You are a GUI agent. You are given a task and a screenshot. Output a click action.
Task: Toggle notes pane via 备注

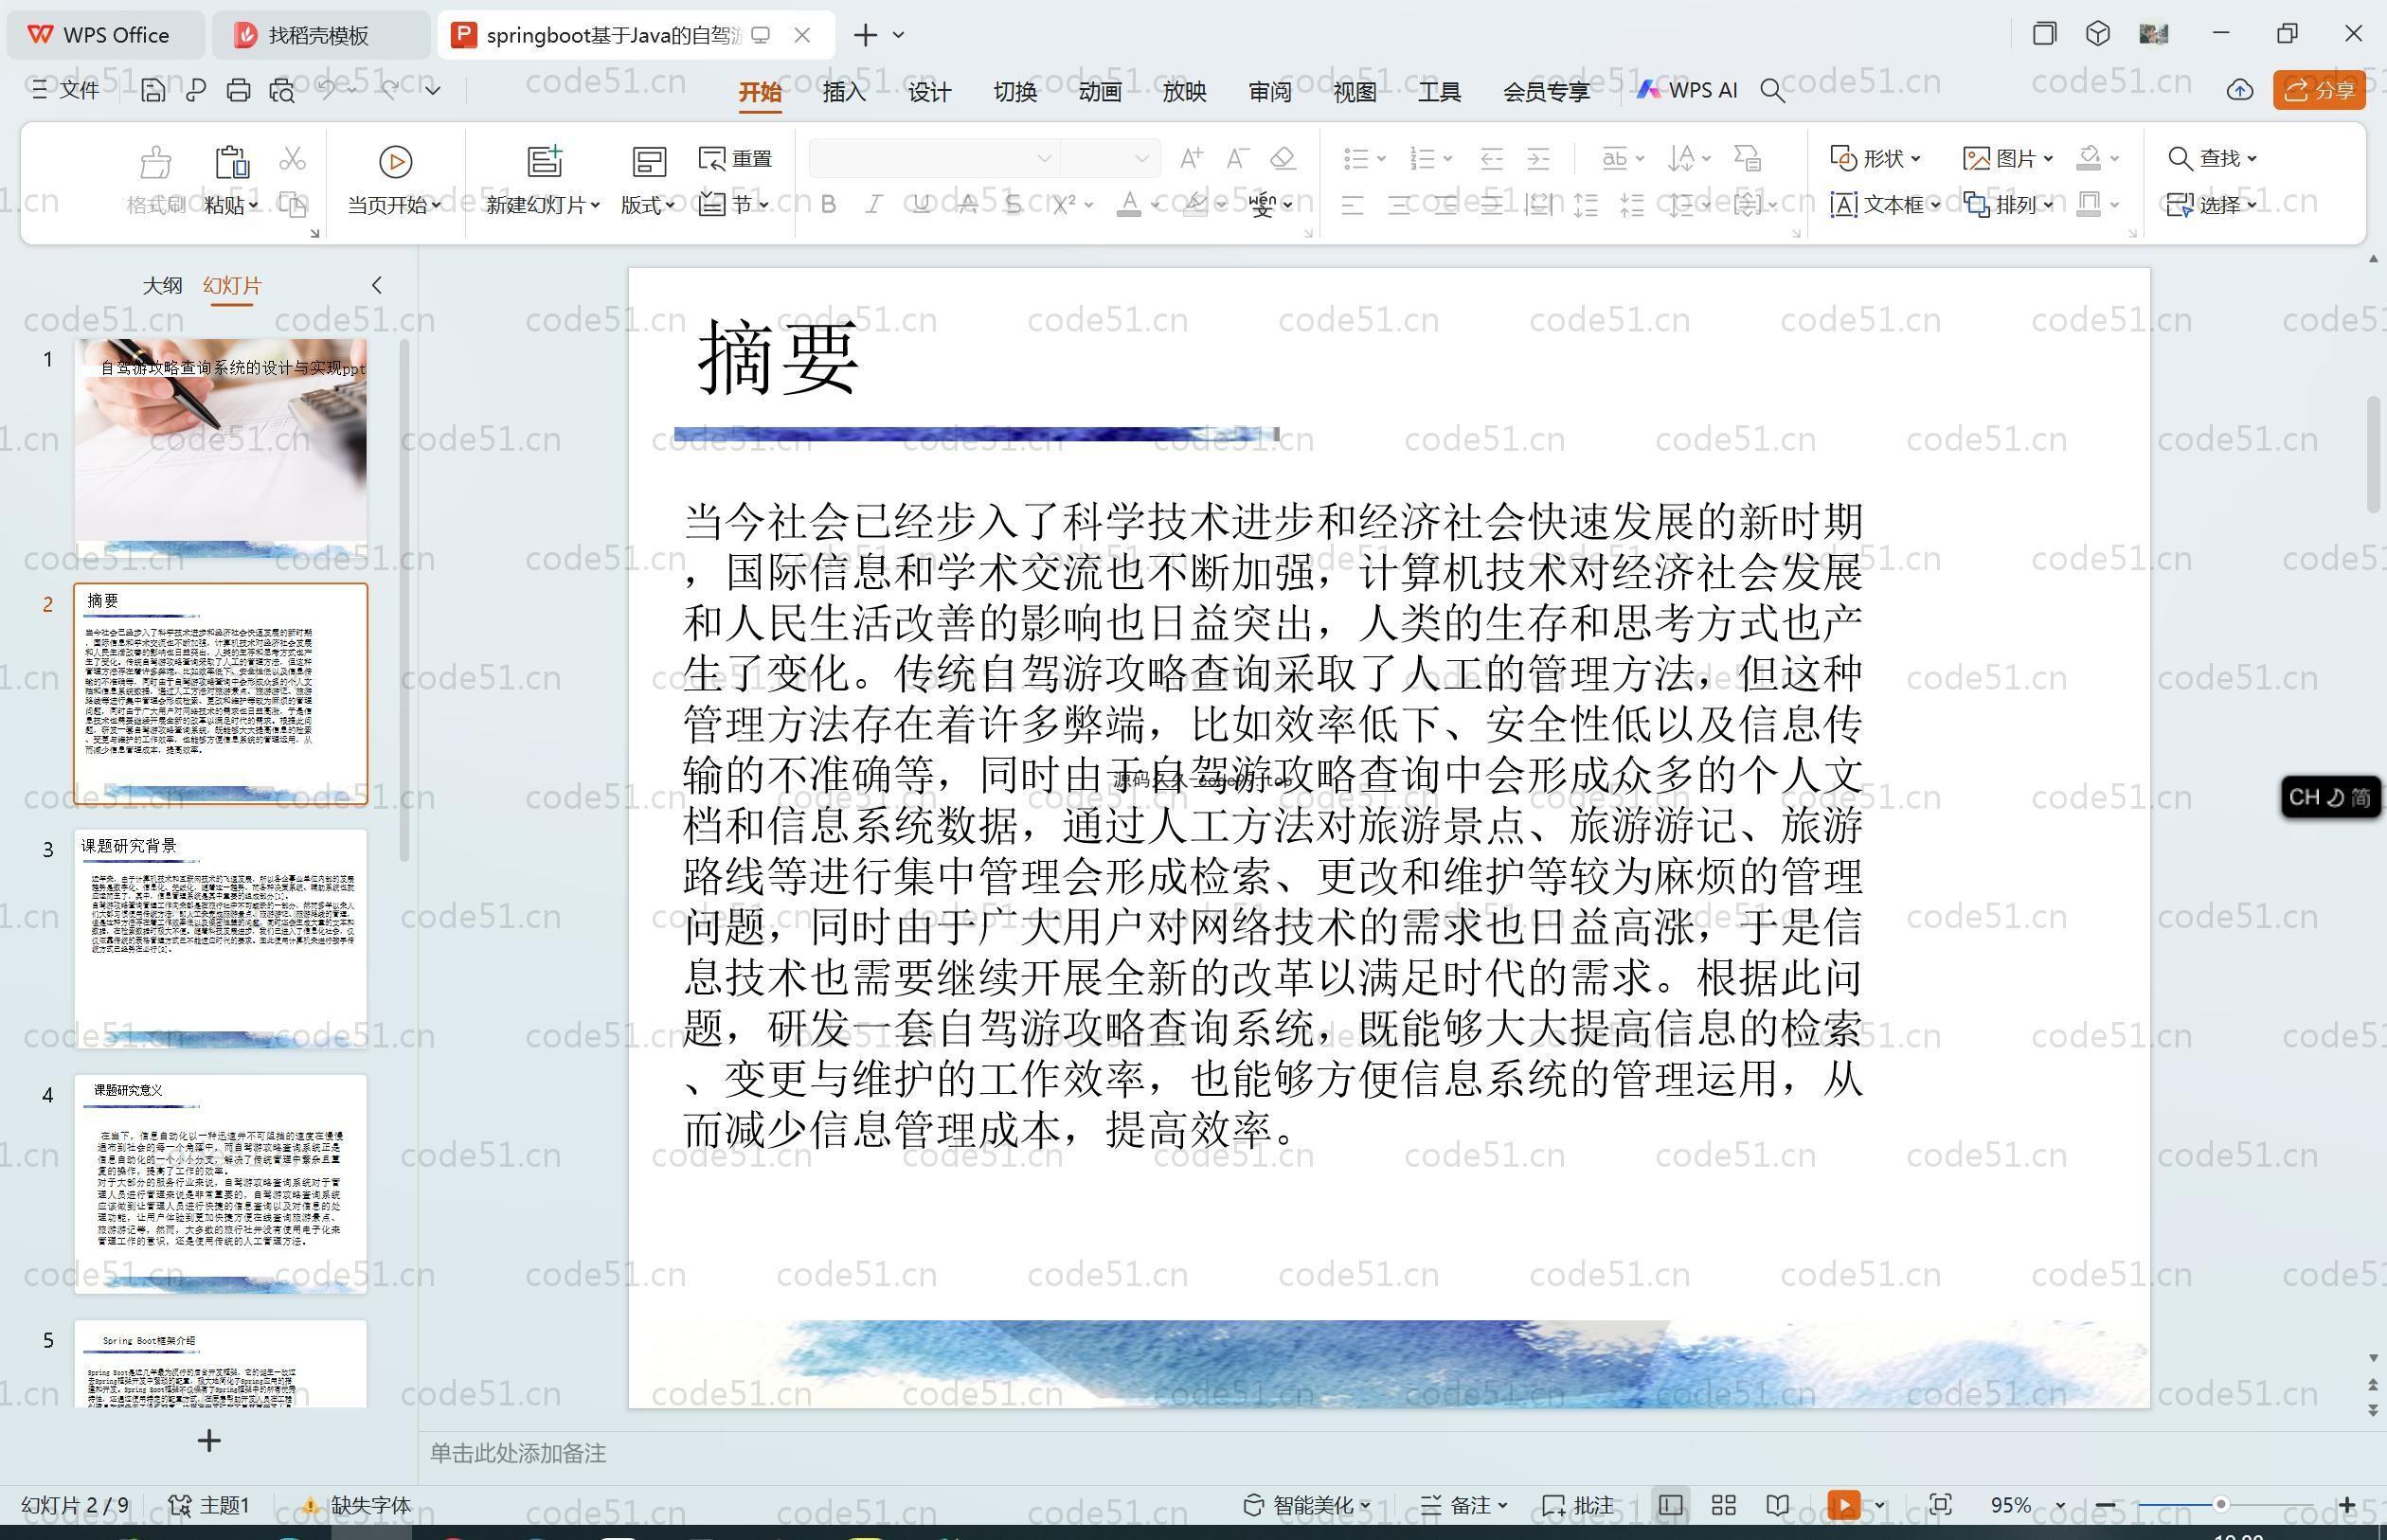pos(1463,1504)
